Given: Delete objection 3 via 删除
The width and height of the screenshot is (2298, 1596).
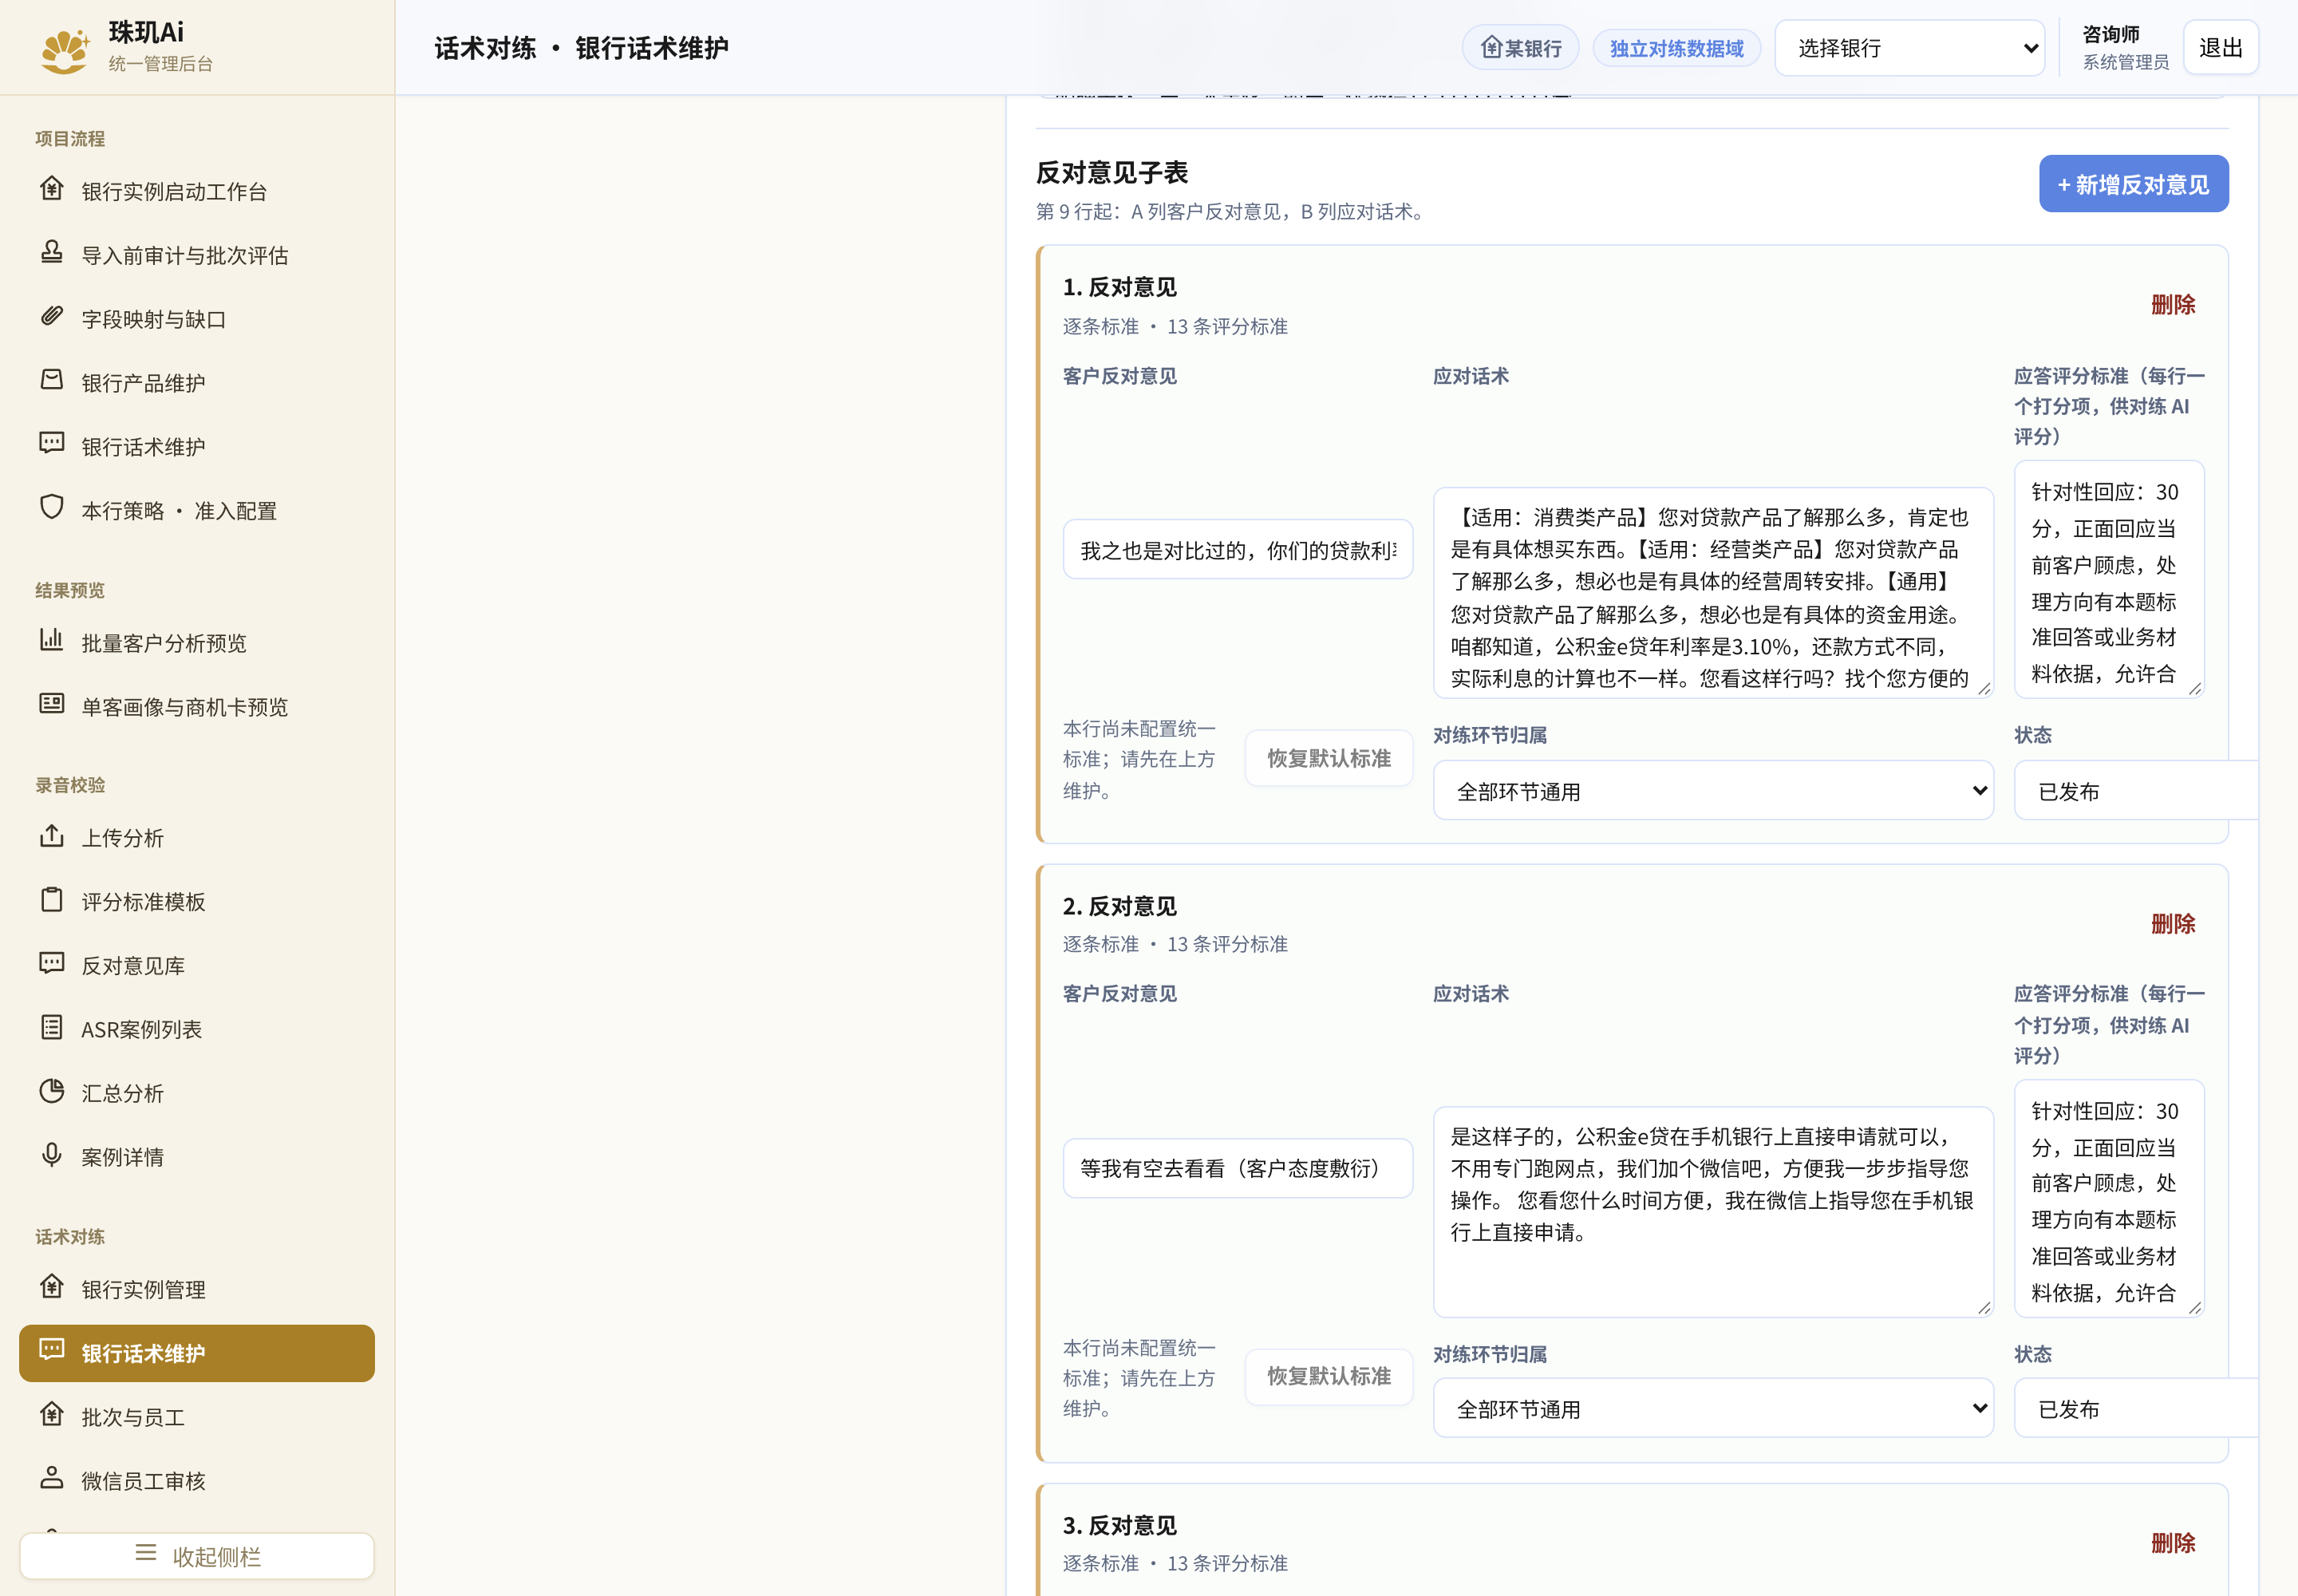Looking at the screenshot, I should click(2172, 1542).
